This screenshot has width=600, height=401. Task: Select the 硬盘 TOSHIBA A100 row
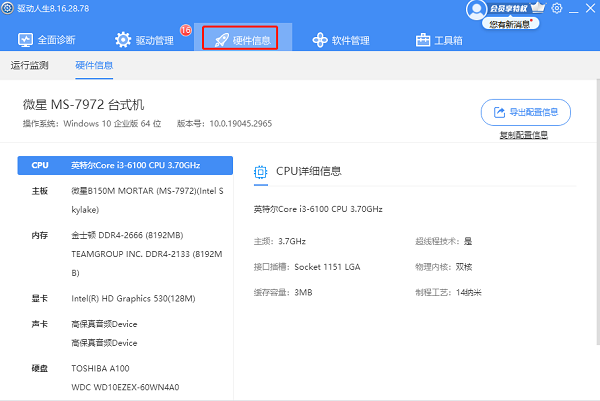[x=125, y=369]
